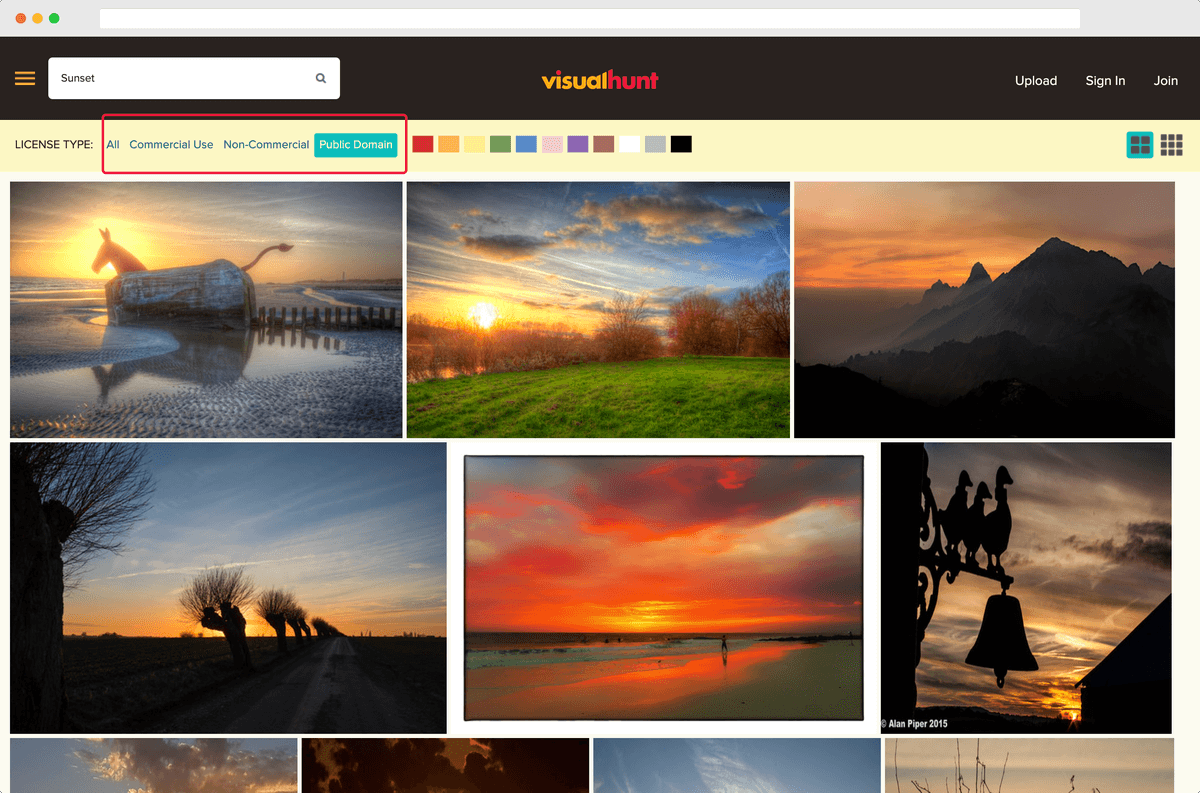Select the Public Domain license filter
Image resolution: width=1200 pixels, height=793 pixels.
point(356,145)
